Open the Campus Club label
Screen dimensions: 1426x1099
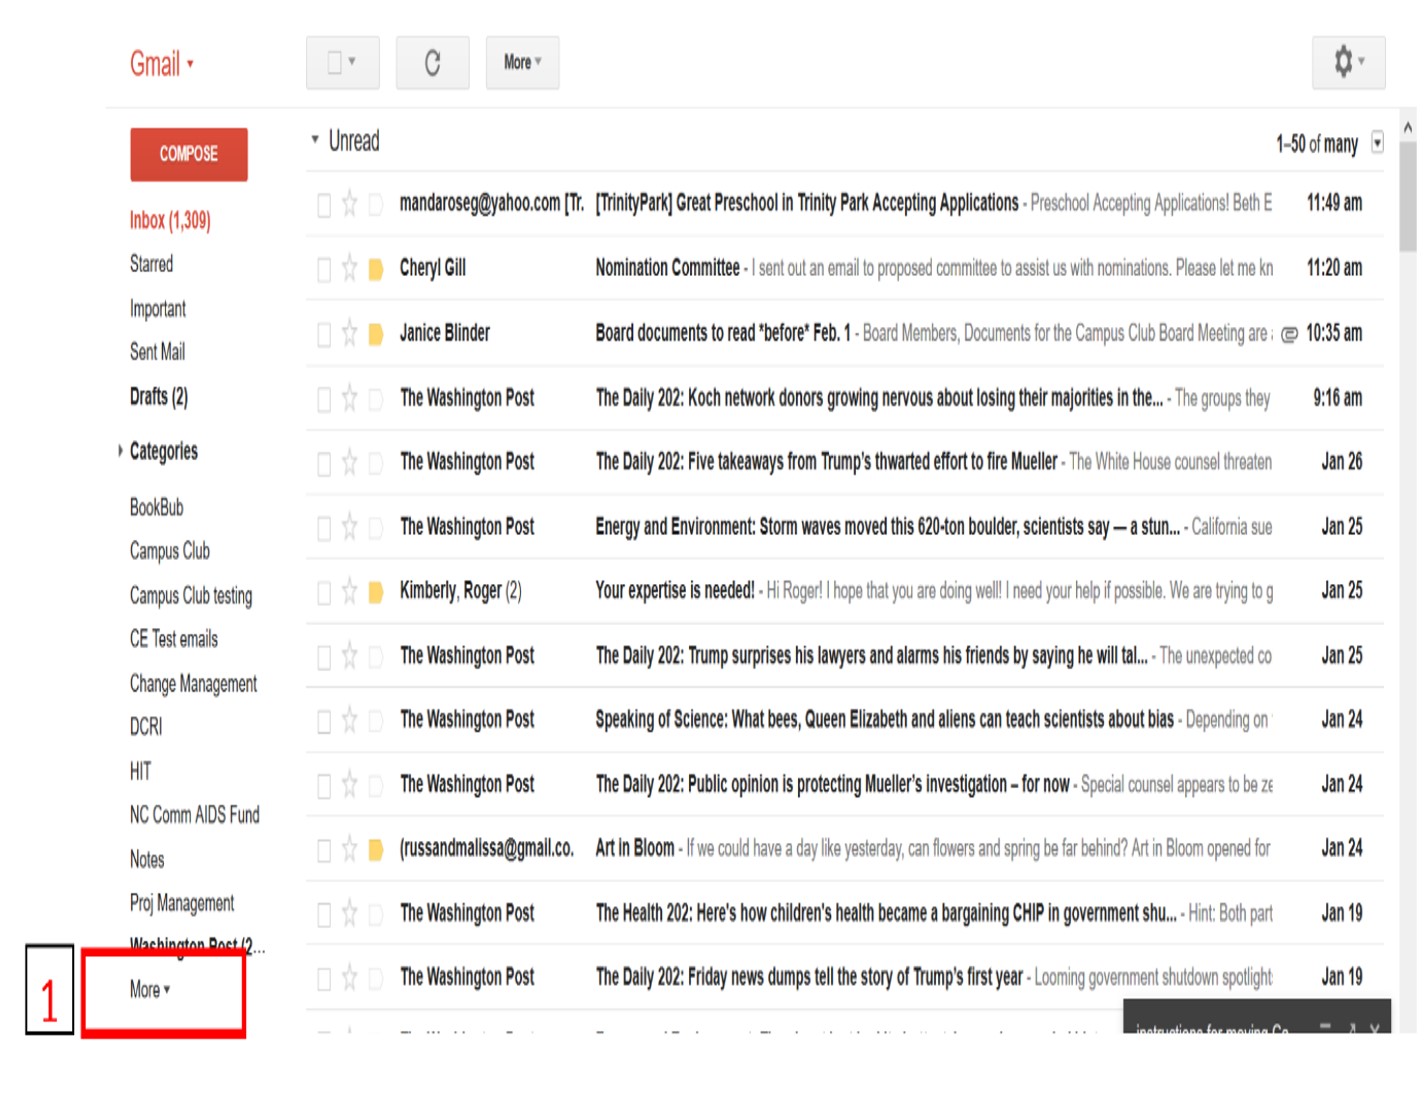(170, 551)
